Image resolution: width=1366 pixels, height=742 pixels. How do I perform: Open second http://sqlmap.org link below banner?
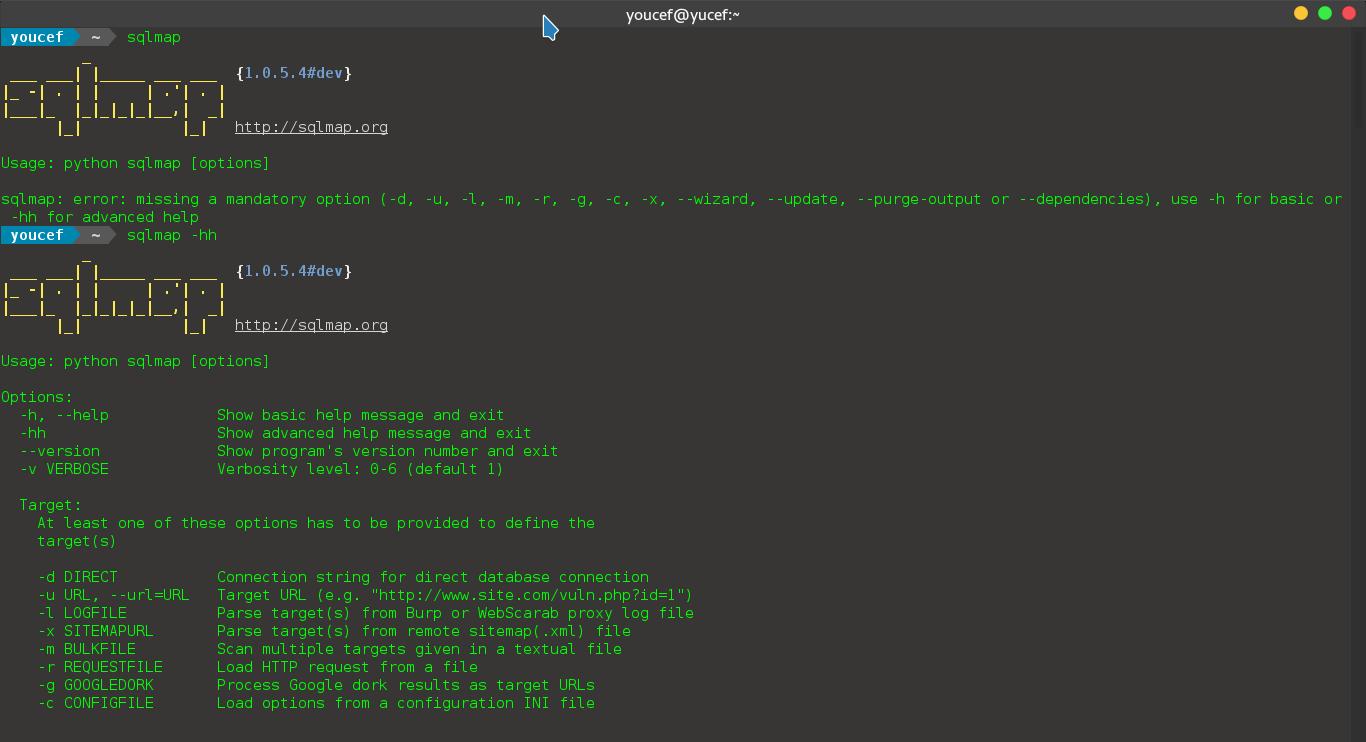click(x=311, y=325)
